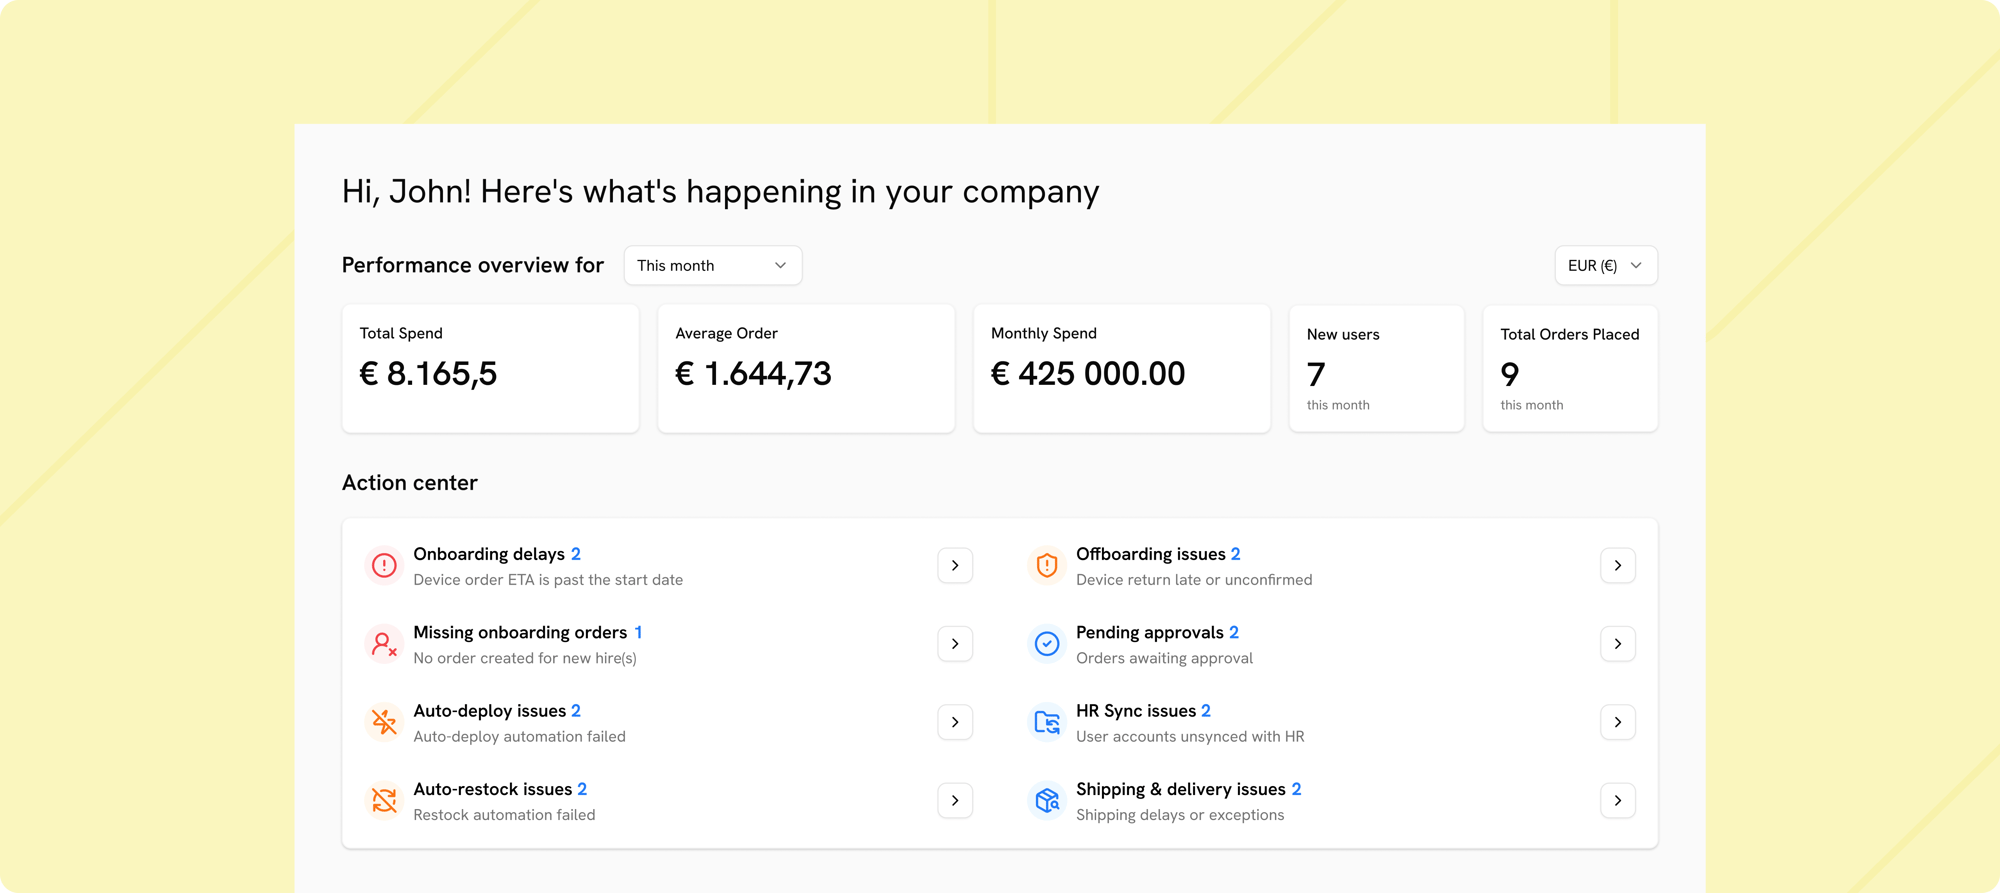Click the Auto-deploy issues icon
Viewport: 2000px width, 893px height.
tap(384, 722)
